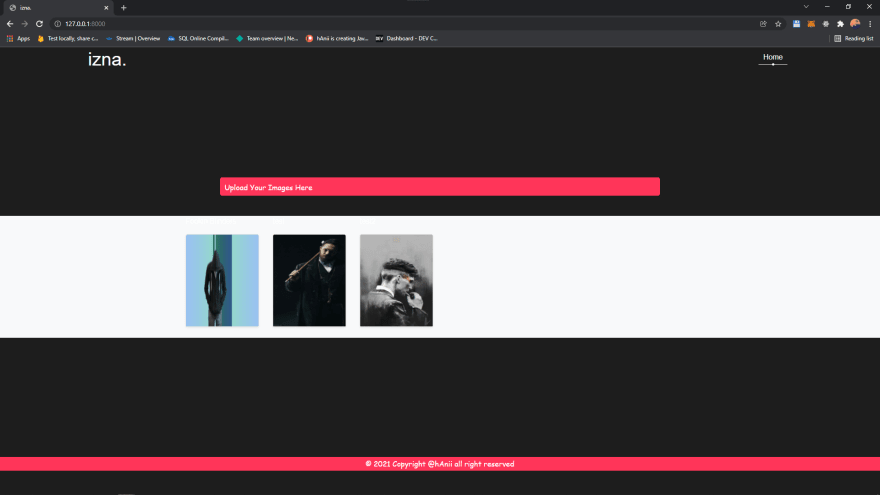The width and height of the screenshot is (880, 495).
Task: Expand the tab search chevron
Action: coord(806,7)
